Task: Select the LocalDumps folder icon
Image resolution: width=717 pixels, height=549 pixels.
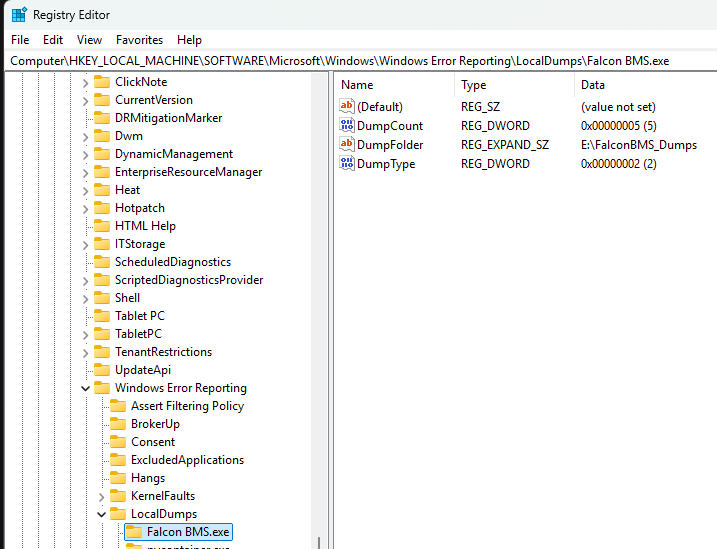Action: (x=118, y=513)
